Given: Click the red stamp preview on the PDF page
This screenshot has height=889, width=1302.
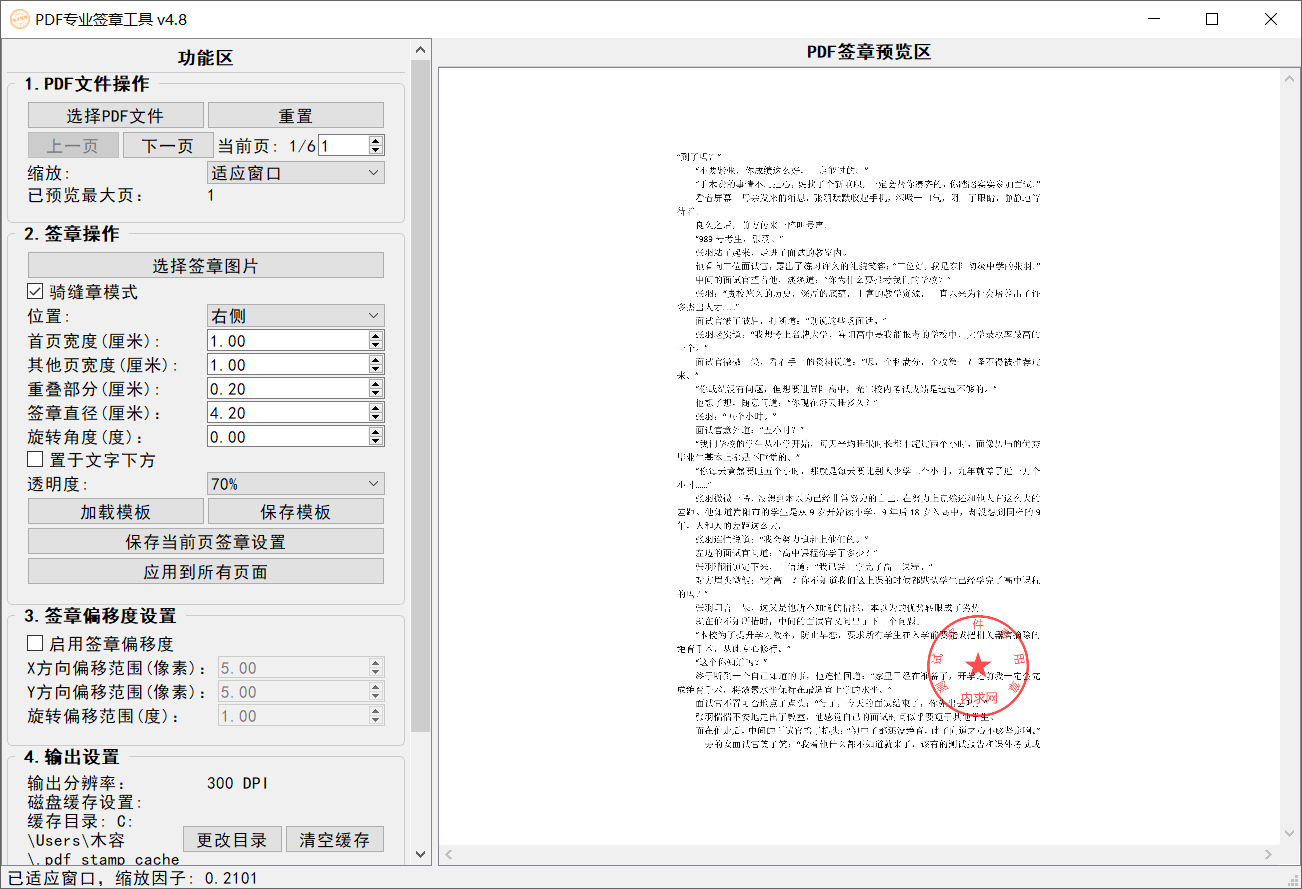Looking at the screenshot, I should pyautogui.click(x=978, y=666).
